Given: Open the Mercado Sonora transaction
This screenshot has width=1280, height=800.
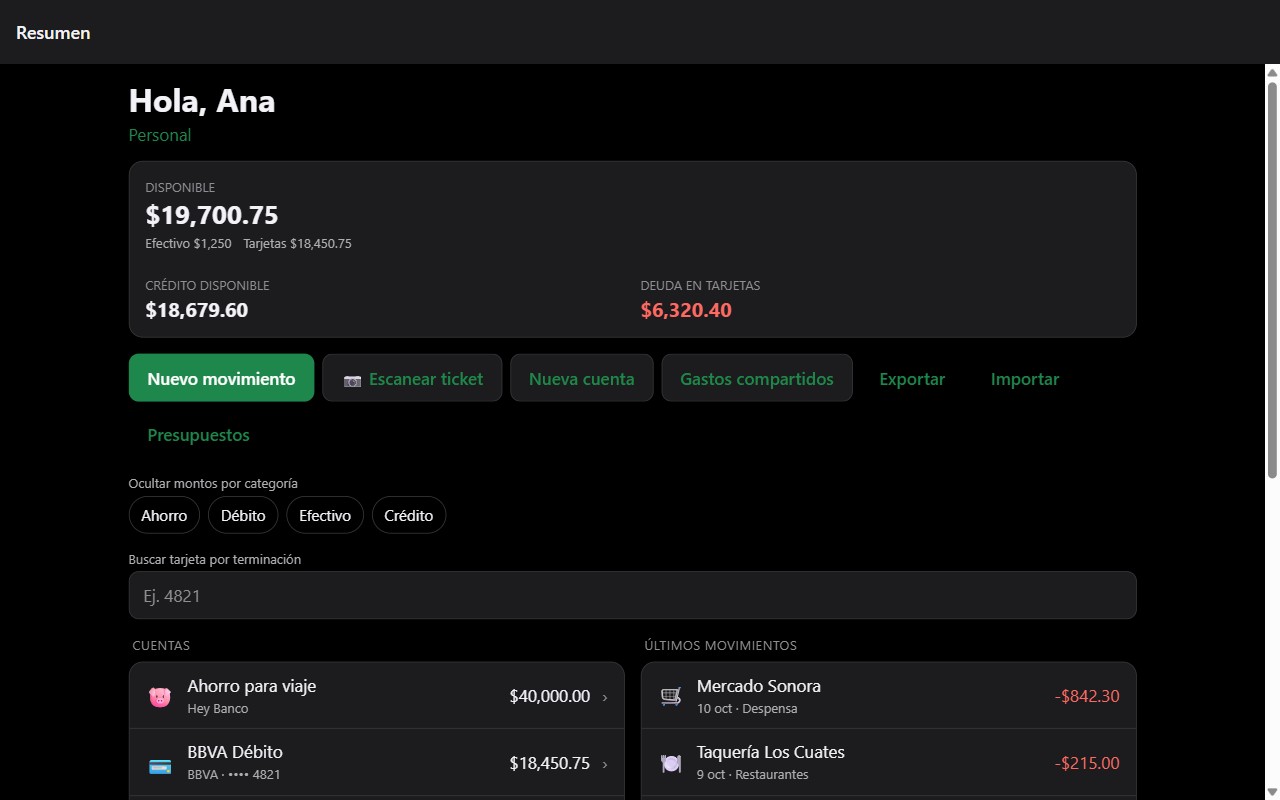Looking at the screenshot, I should click(888, 696).
